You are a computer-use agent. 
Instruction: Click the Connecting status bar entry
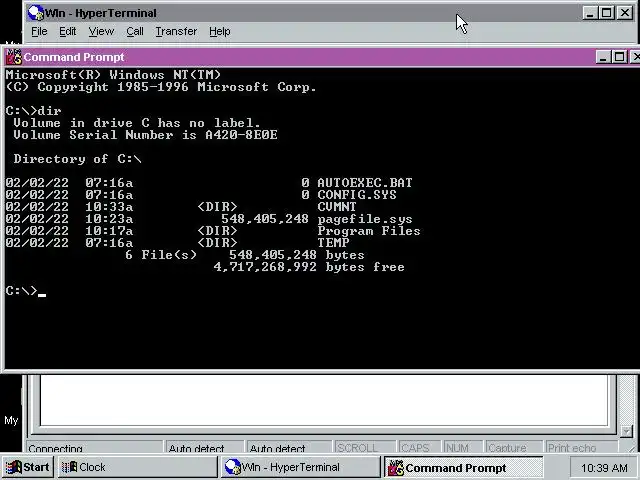(x=94, y=448)
